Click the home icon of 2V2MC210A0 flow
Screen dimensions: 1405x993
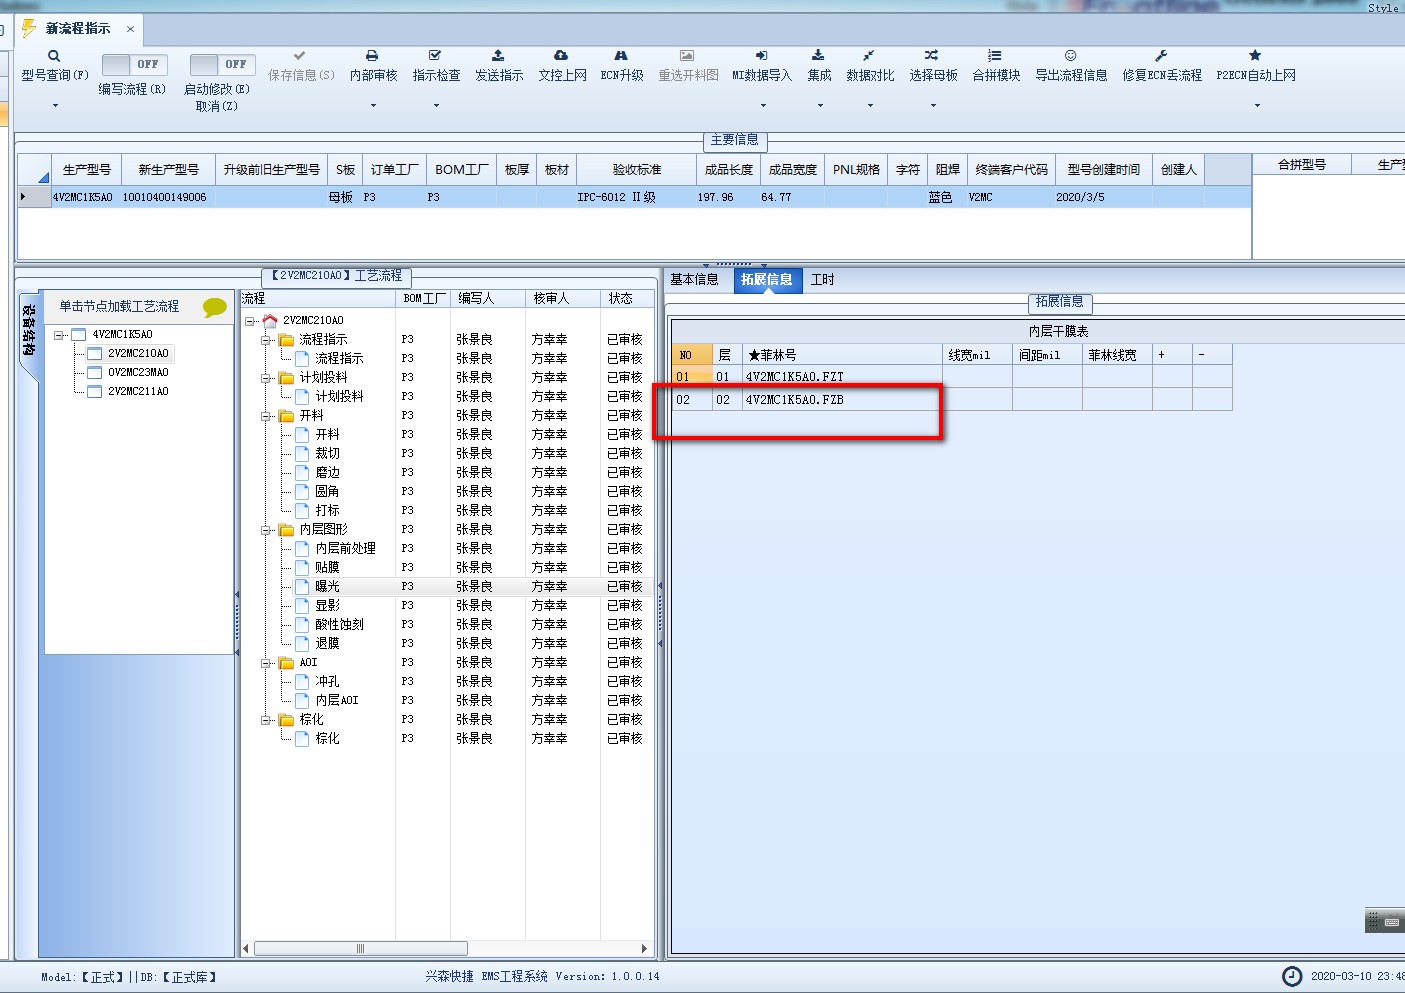269,321
